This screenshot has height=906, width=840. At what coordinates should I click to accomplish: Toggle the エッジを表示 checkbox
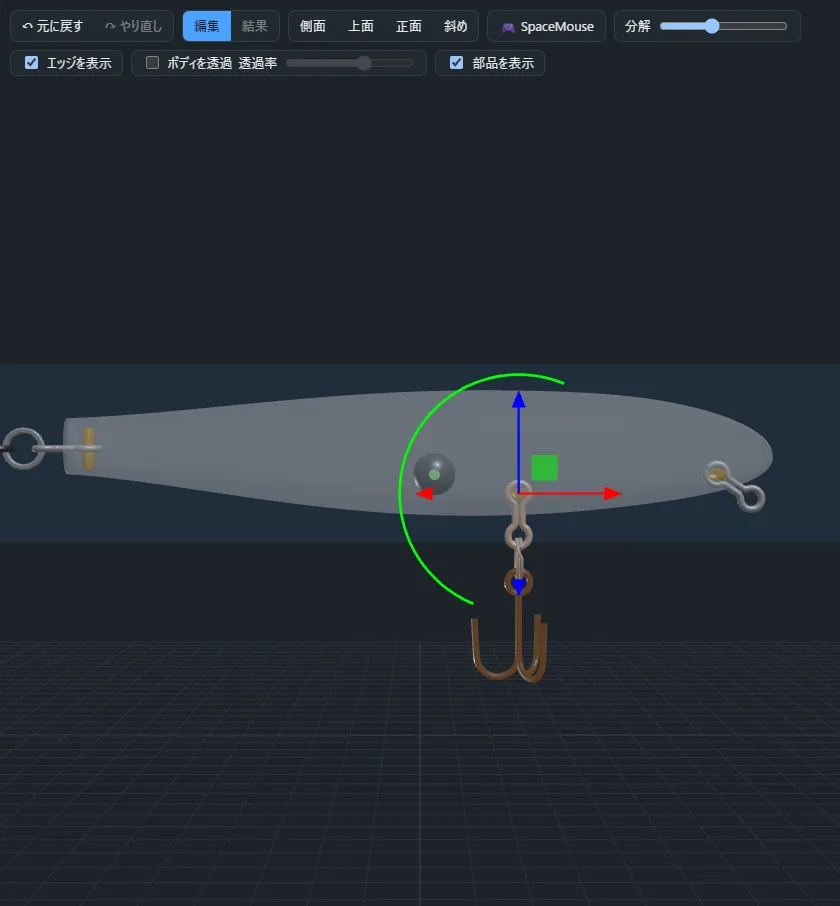coord(32,62)
